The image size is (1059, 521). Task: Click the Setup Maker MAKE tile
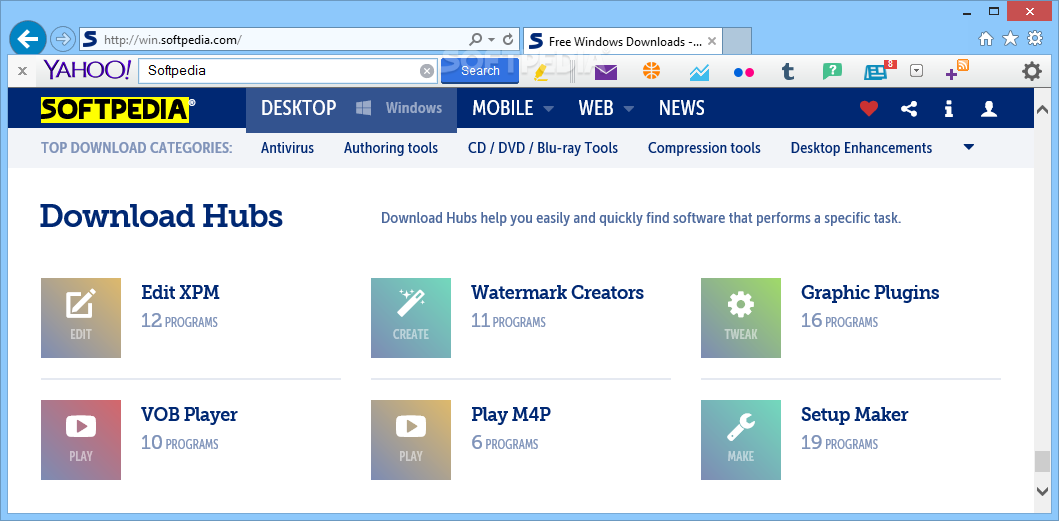[741, 440]
